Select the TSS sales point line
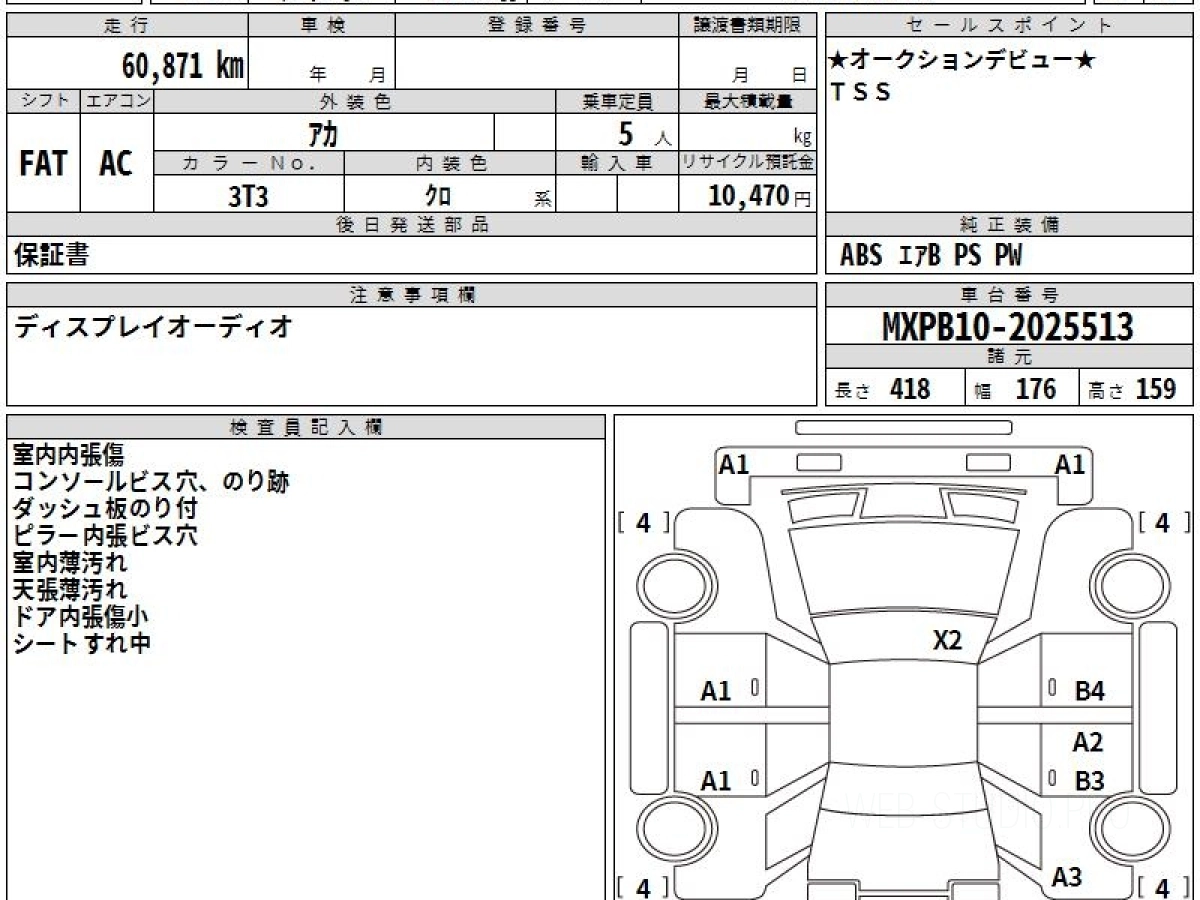The height and width of the screenshot is (900, 1200). click(861, 93)
